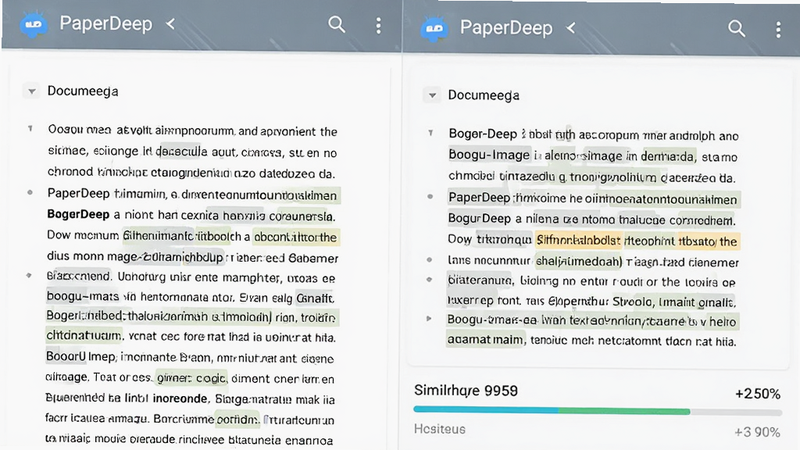This screenshot has height=450, width=800.
Task: Click the 'inoreonde' bold word in the left pane
Action: (180, 398)
